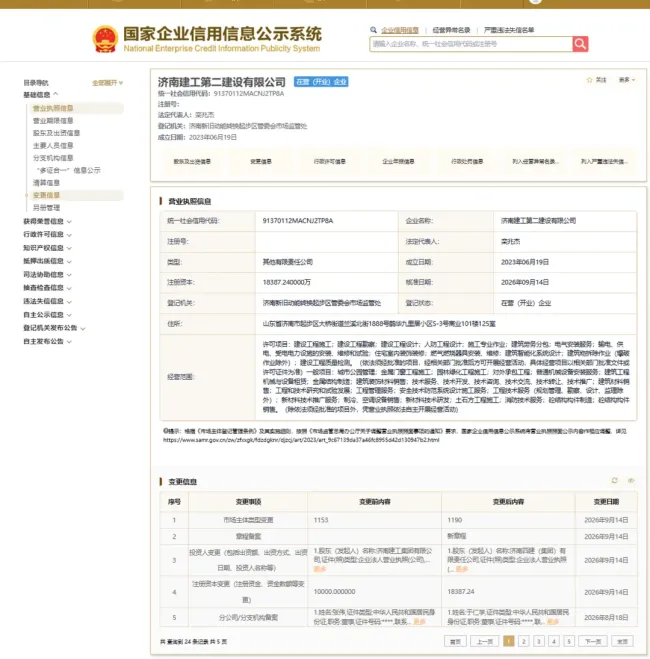This screenshot has width=650, height=659.
Task: Select the 企业信用信息 search tab
Action: 400,30
